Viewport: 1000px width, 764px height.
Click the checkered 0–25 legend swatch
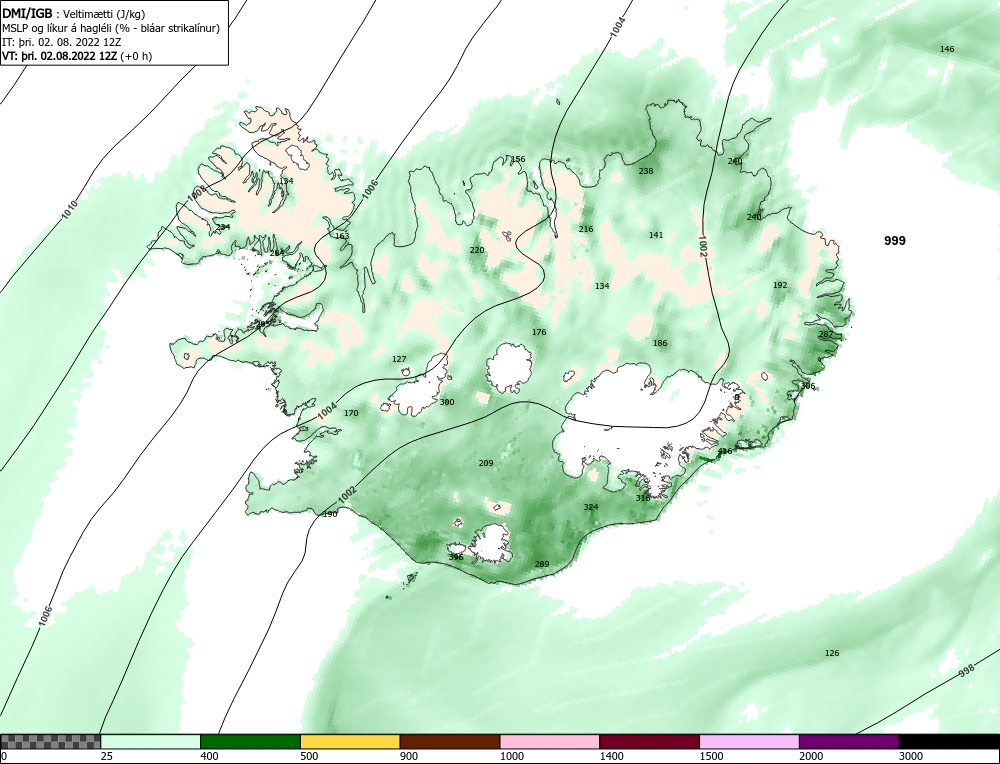click(50, 741)
